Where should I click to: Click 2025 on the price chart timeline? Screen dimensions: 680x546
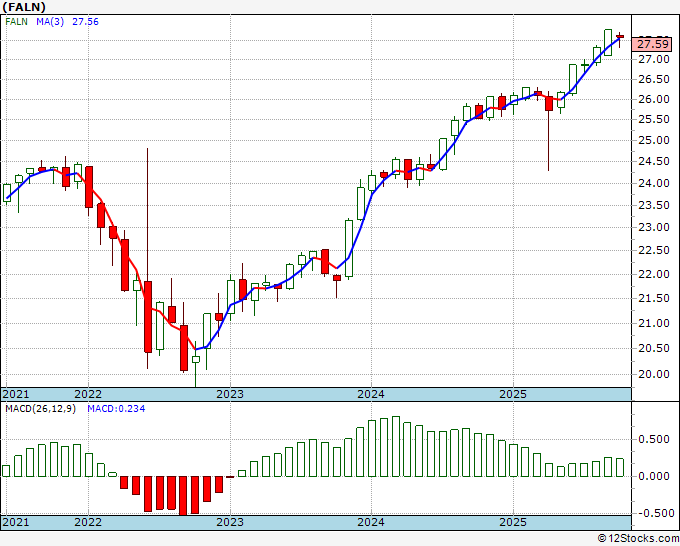click(x=513, y=394)
